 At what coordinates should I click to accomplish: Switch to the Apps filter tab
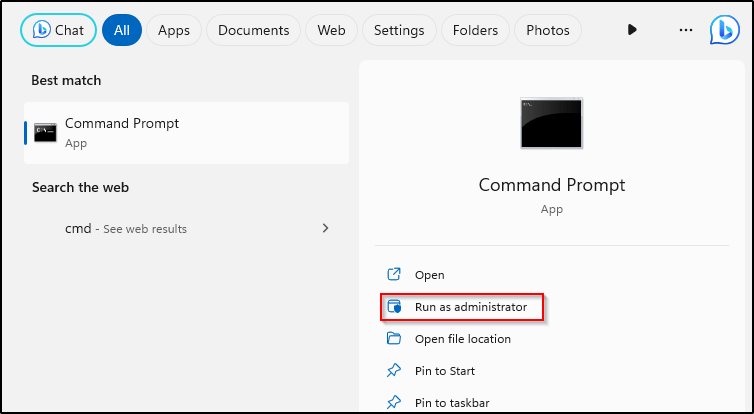(174, 30)
